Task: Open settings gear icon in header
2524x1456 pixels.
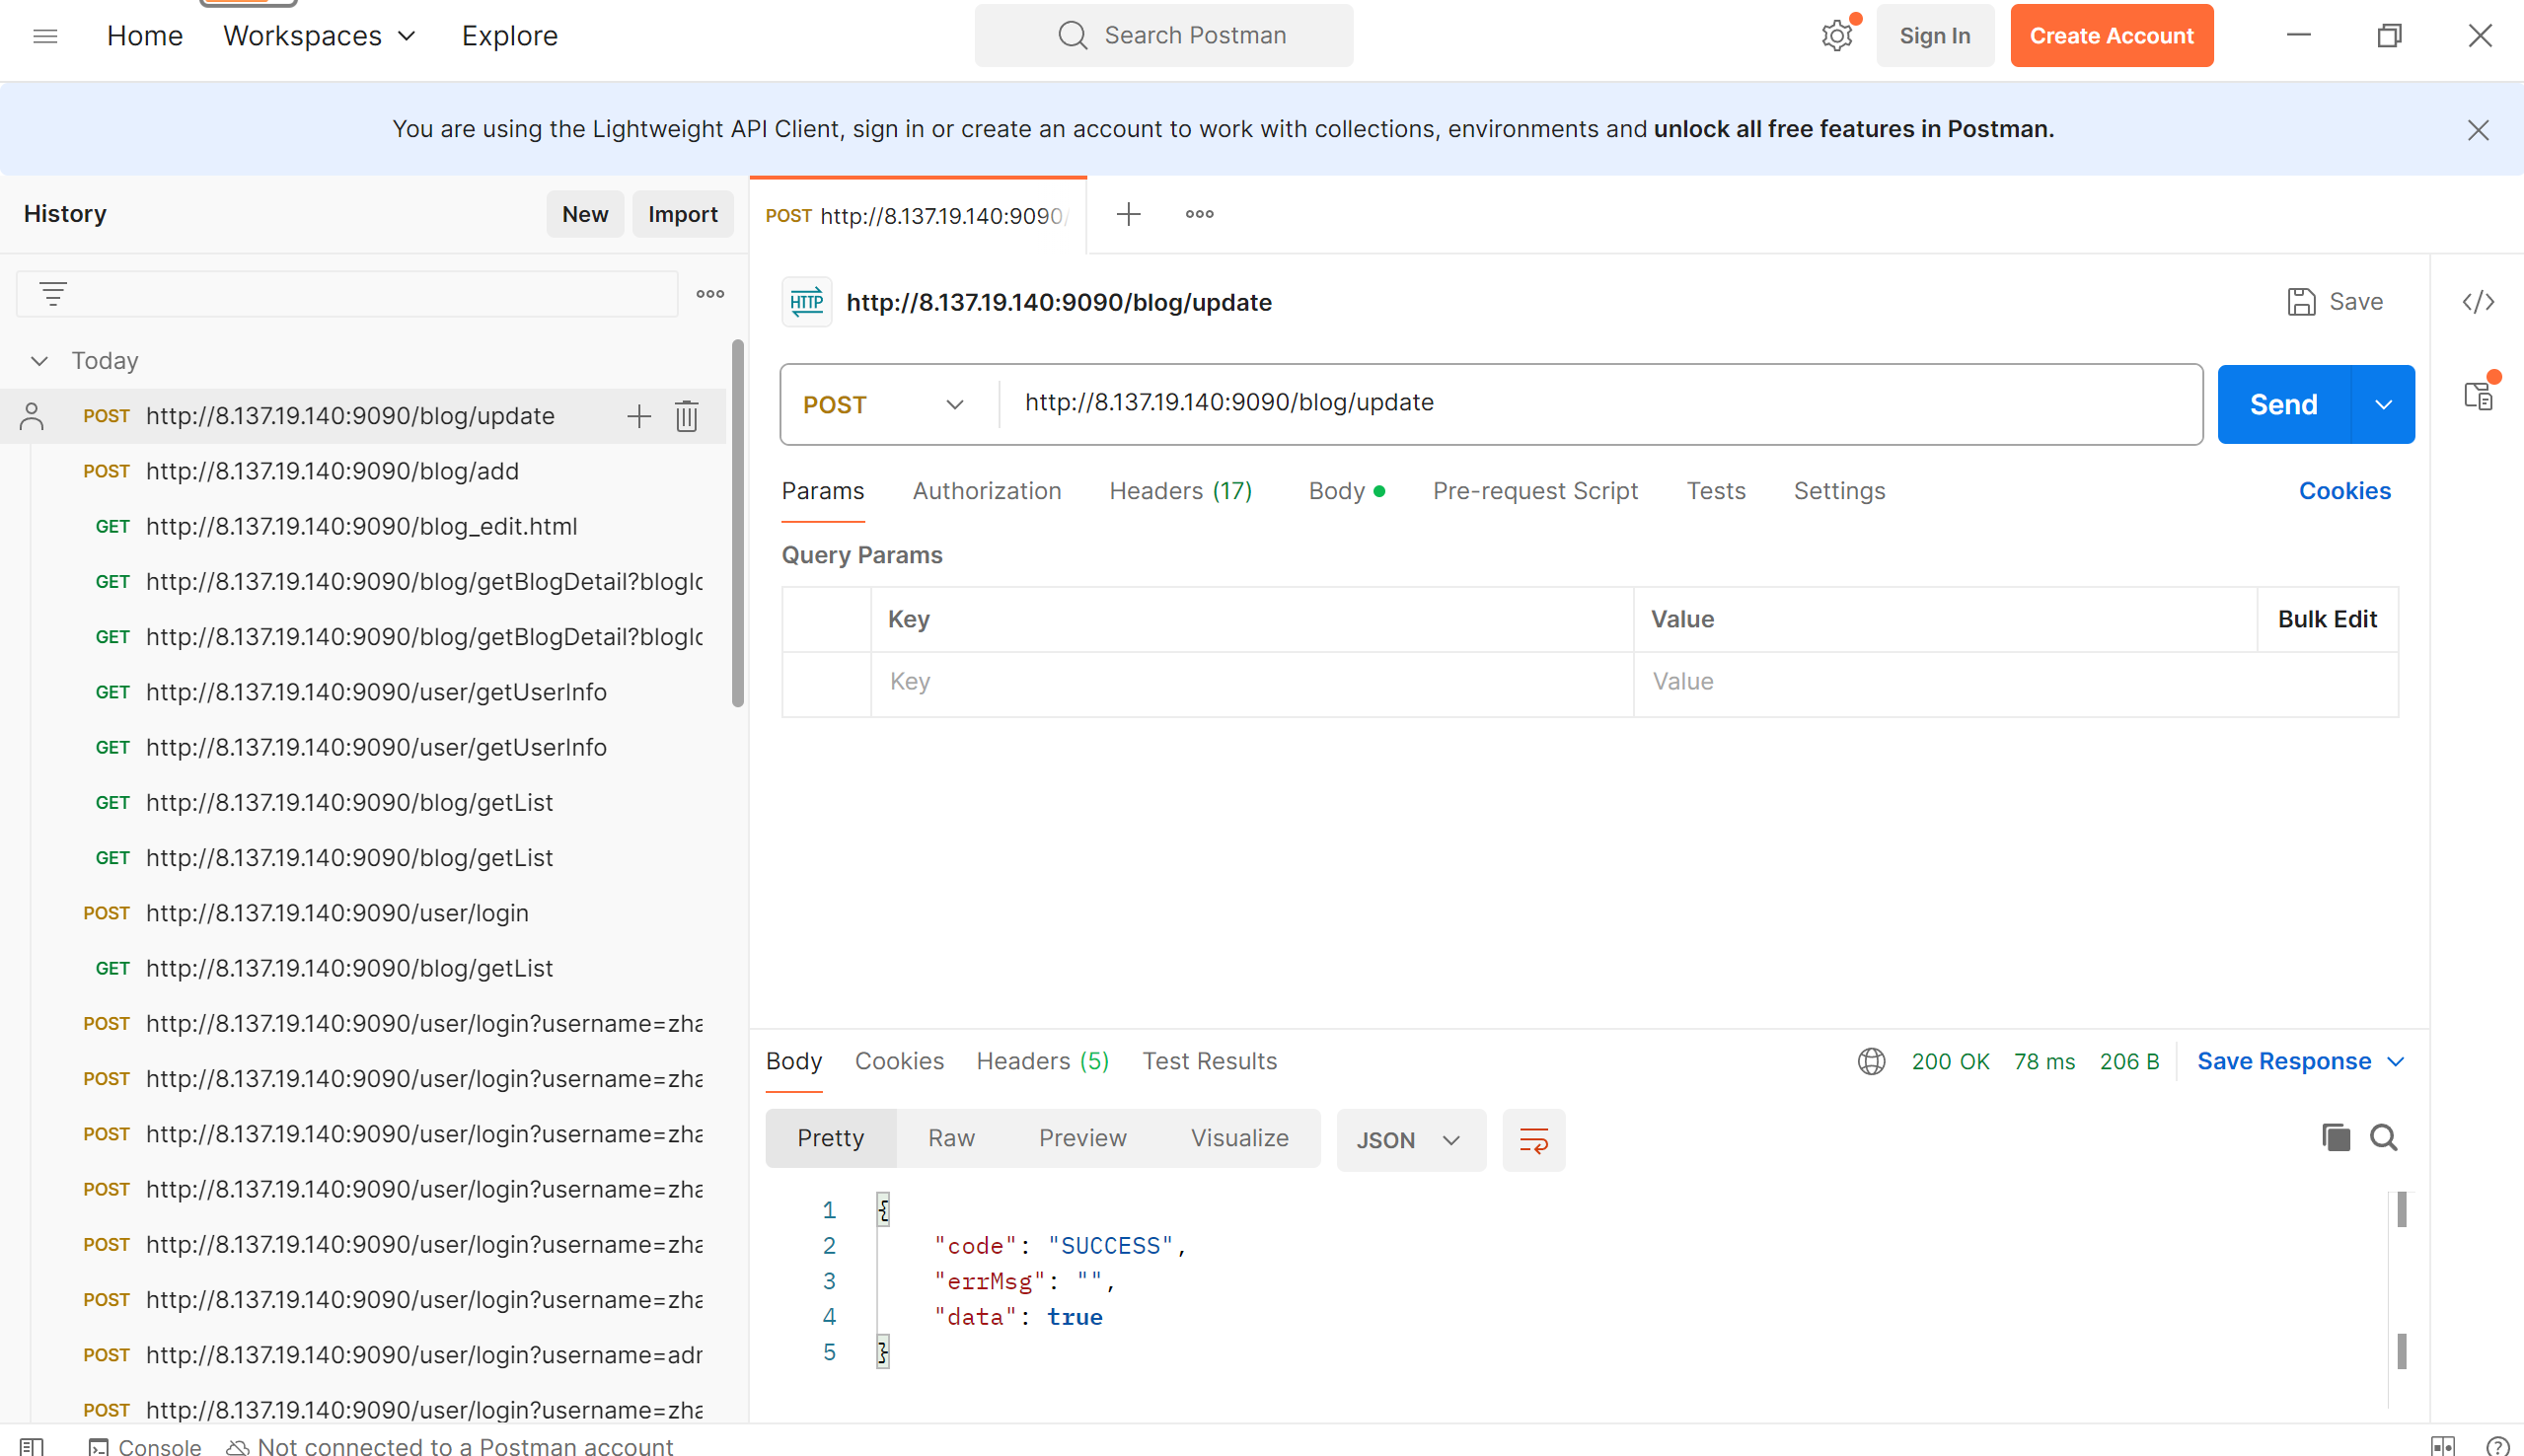Action: pos(1836,36)
